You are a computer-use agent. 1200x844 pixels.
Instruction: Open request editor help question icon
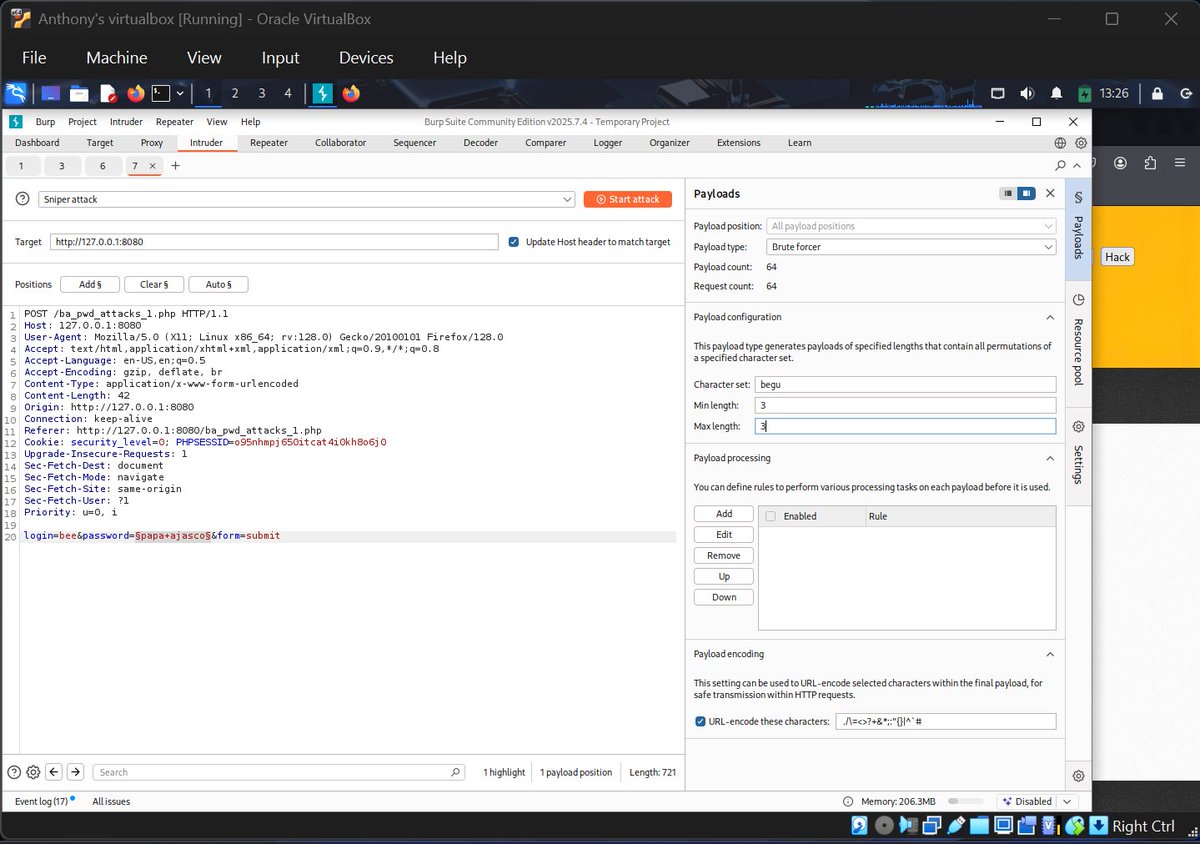pos(14,772)
